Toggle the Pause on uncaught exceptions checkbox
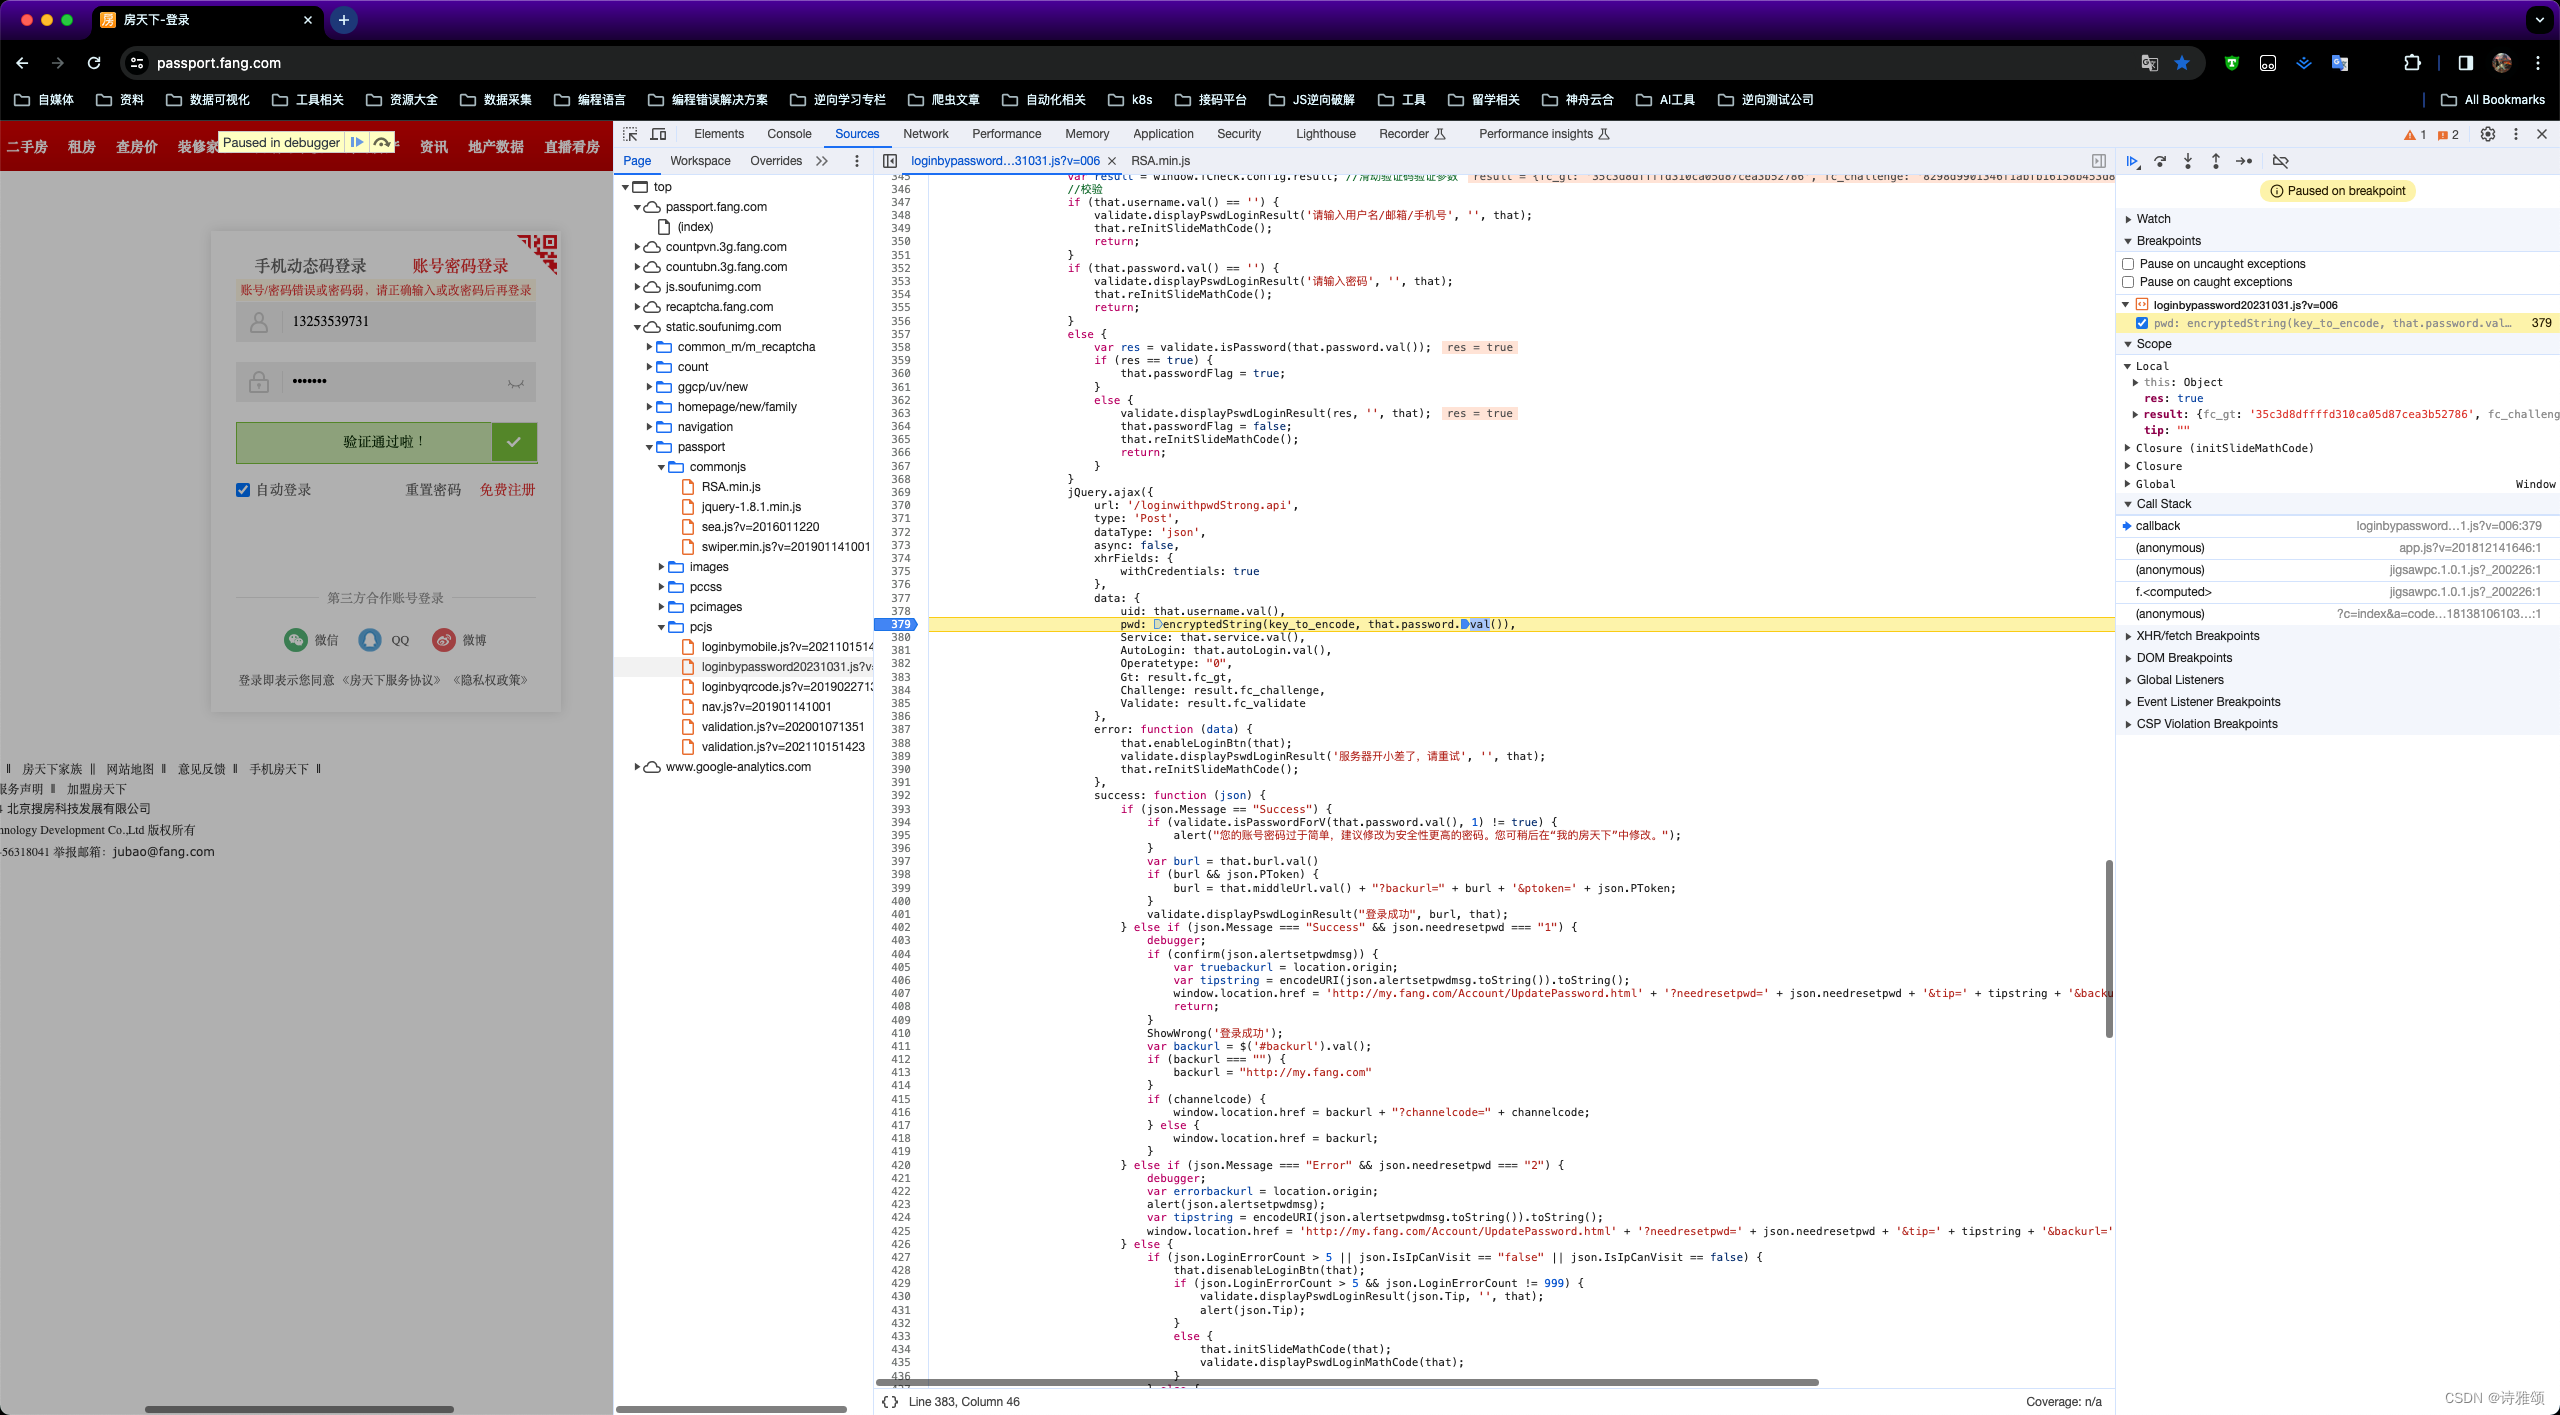The height and width of the screenshot is (1415, 2560). point(2130,263)
